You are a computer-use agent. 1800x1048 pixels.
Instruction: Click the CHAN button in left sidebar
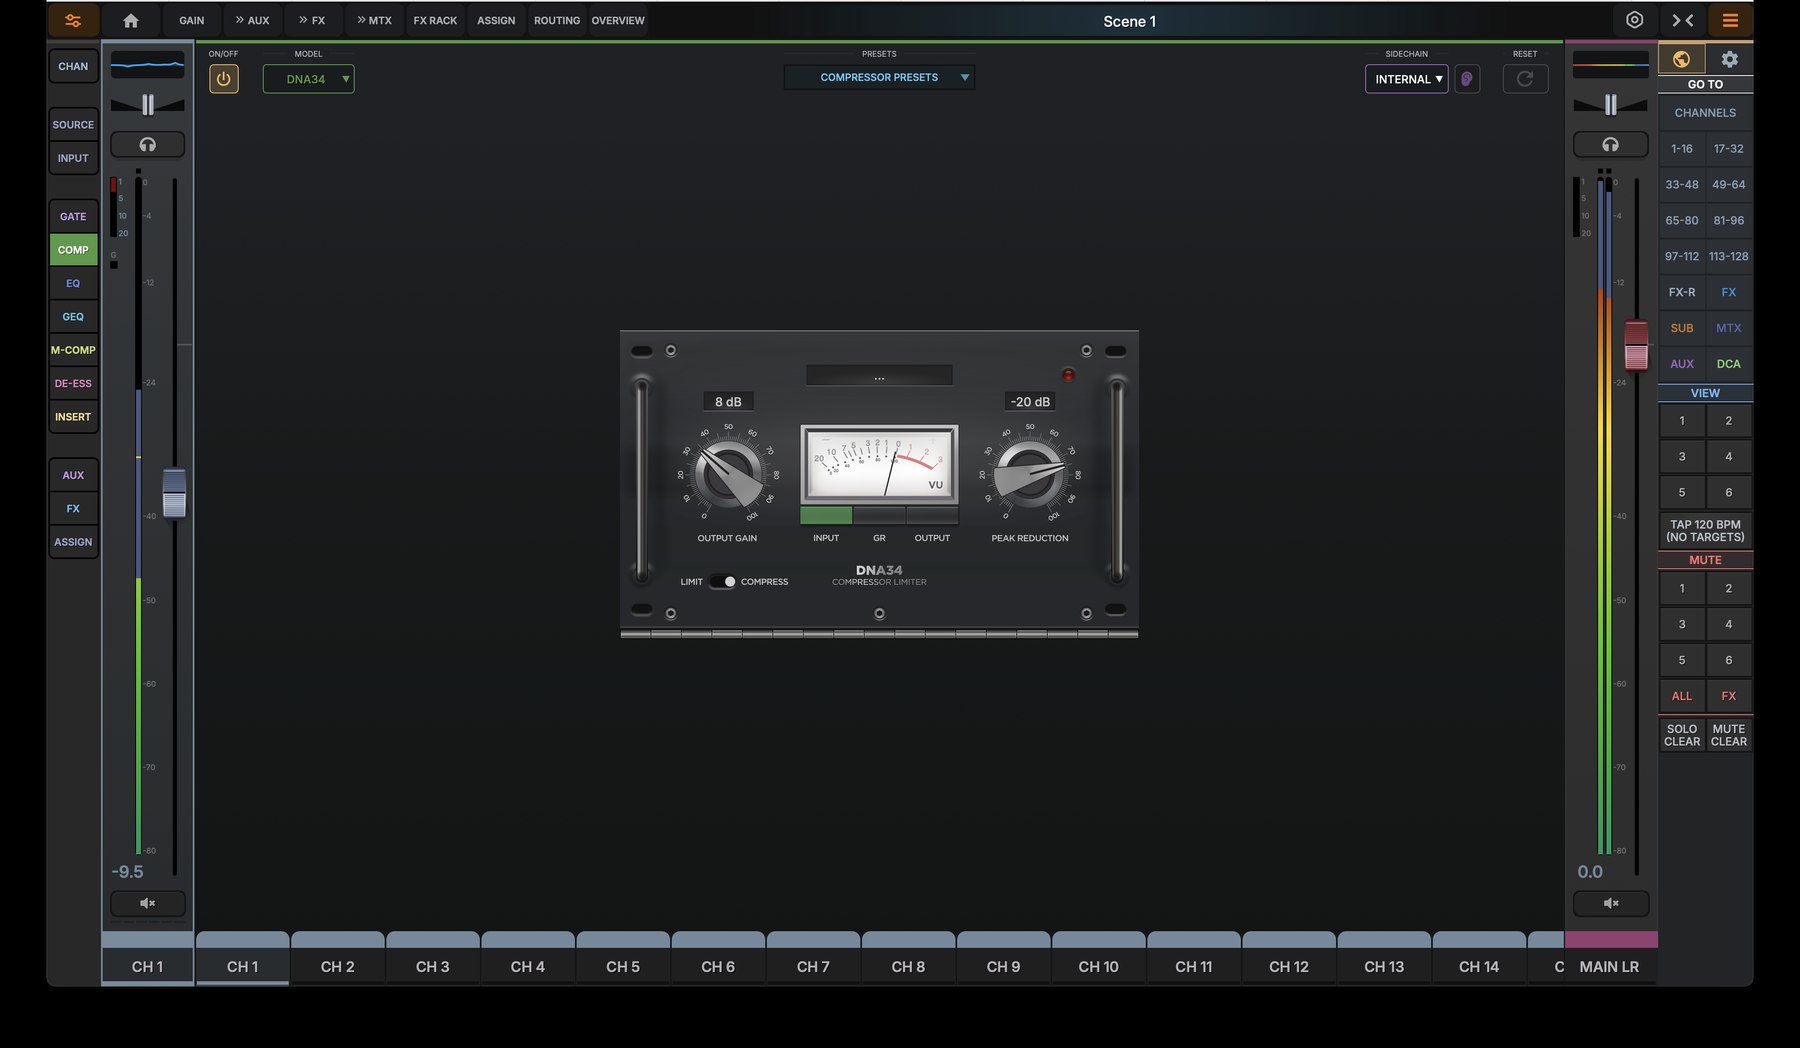tap(73, 66)
